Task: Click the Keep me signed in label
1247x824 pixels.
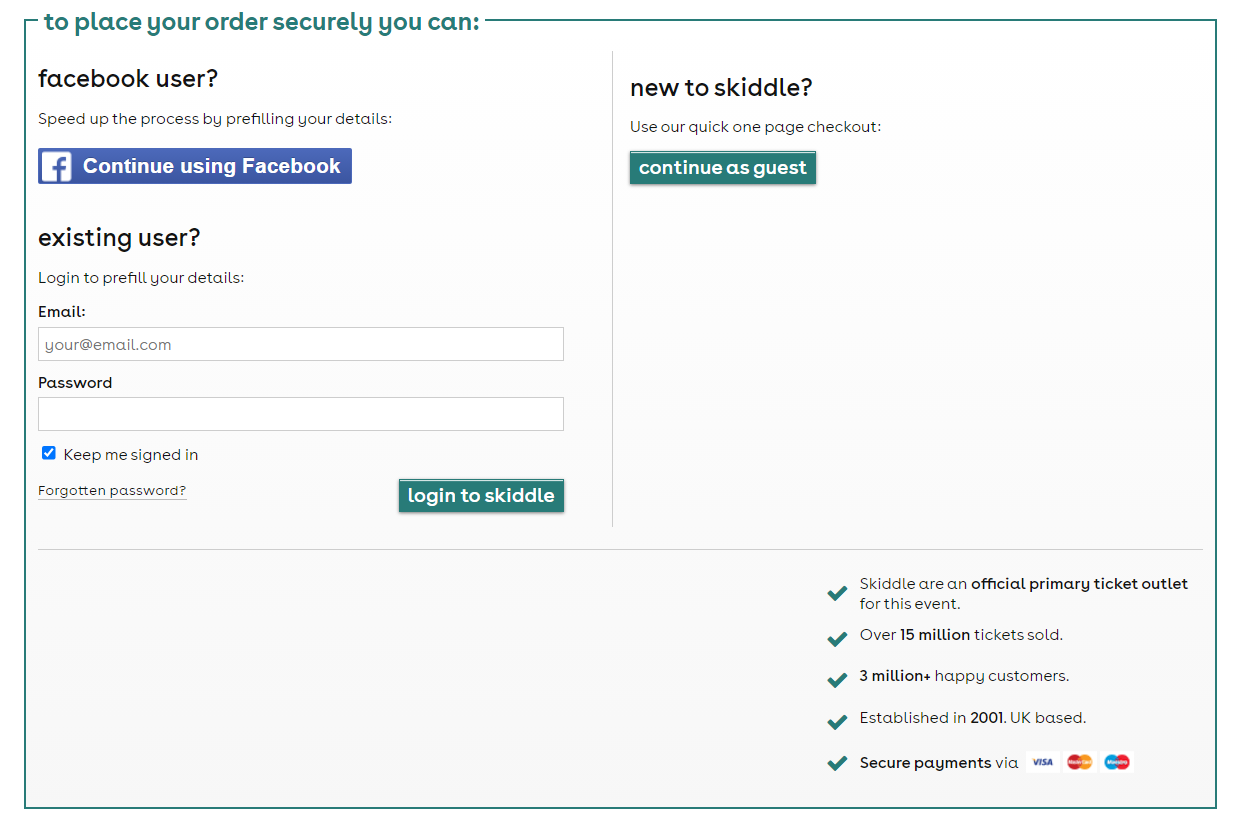Action: pyautogui.click(x=131, y=455)
